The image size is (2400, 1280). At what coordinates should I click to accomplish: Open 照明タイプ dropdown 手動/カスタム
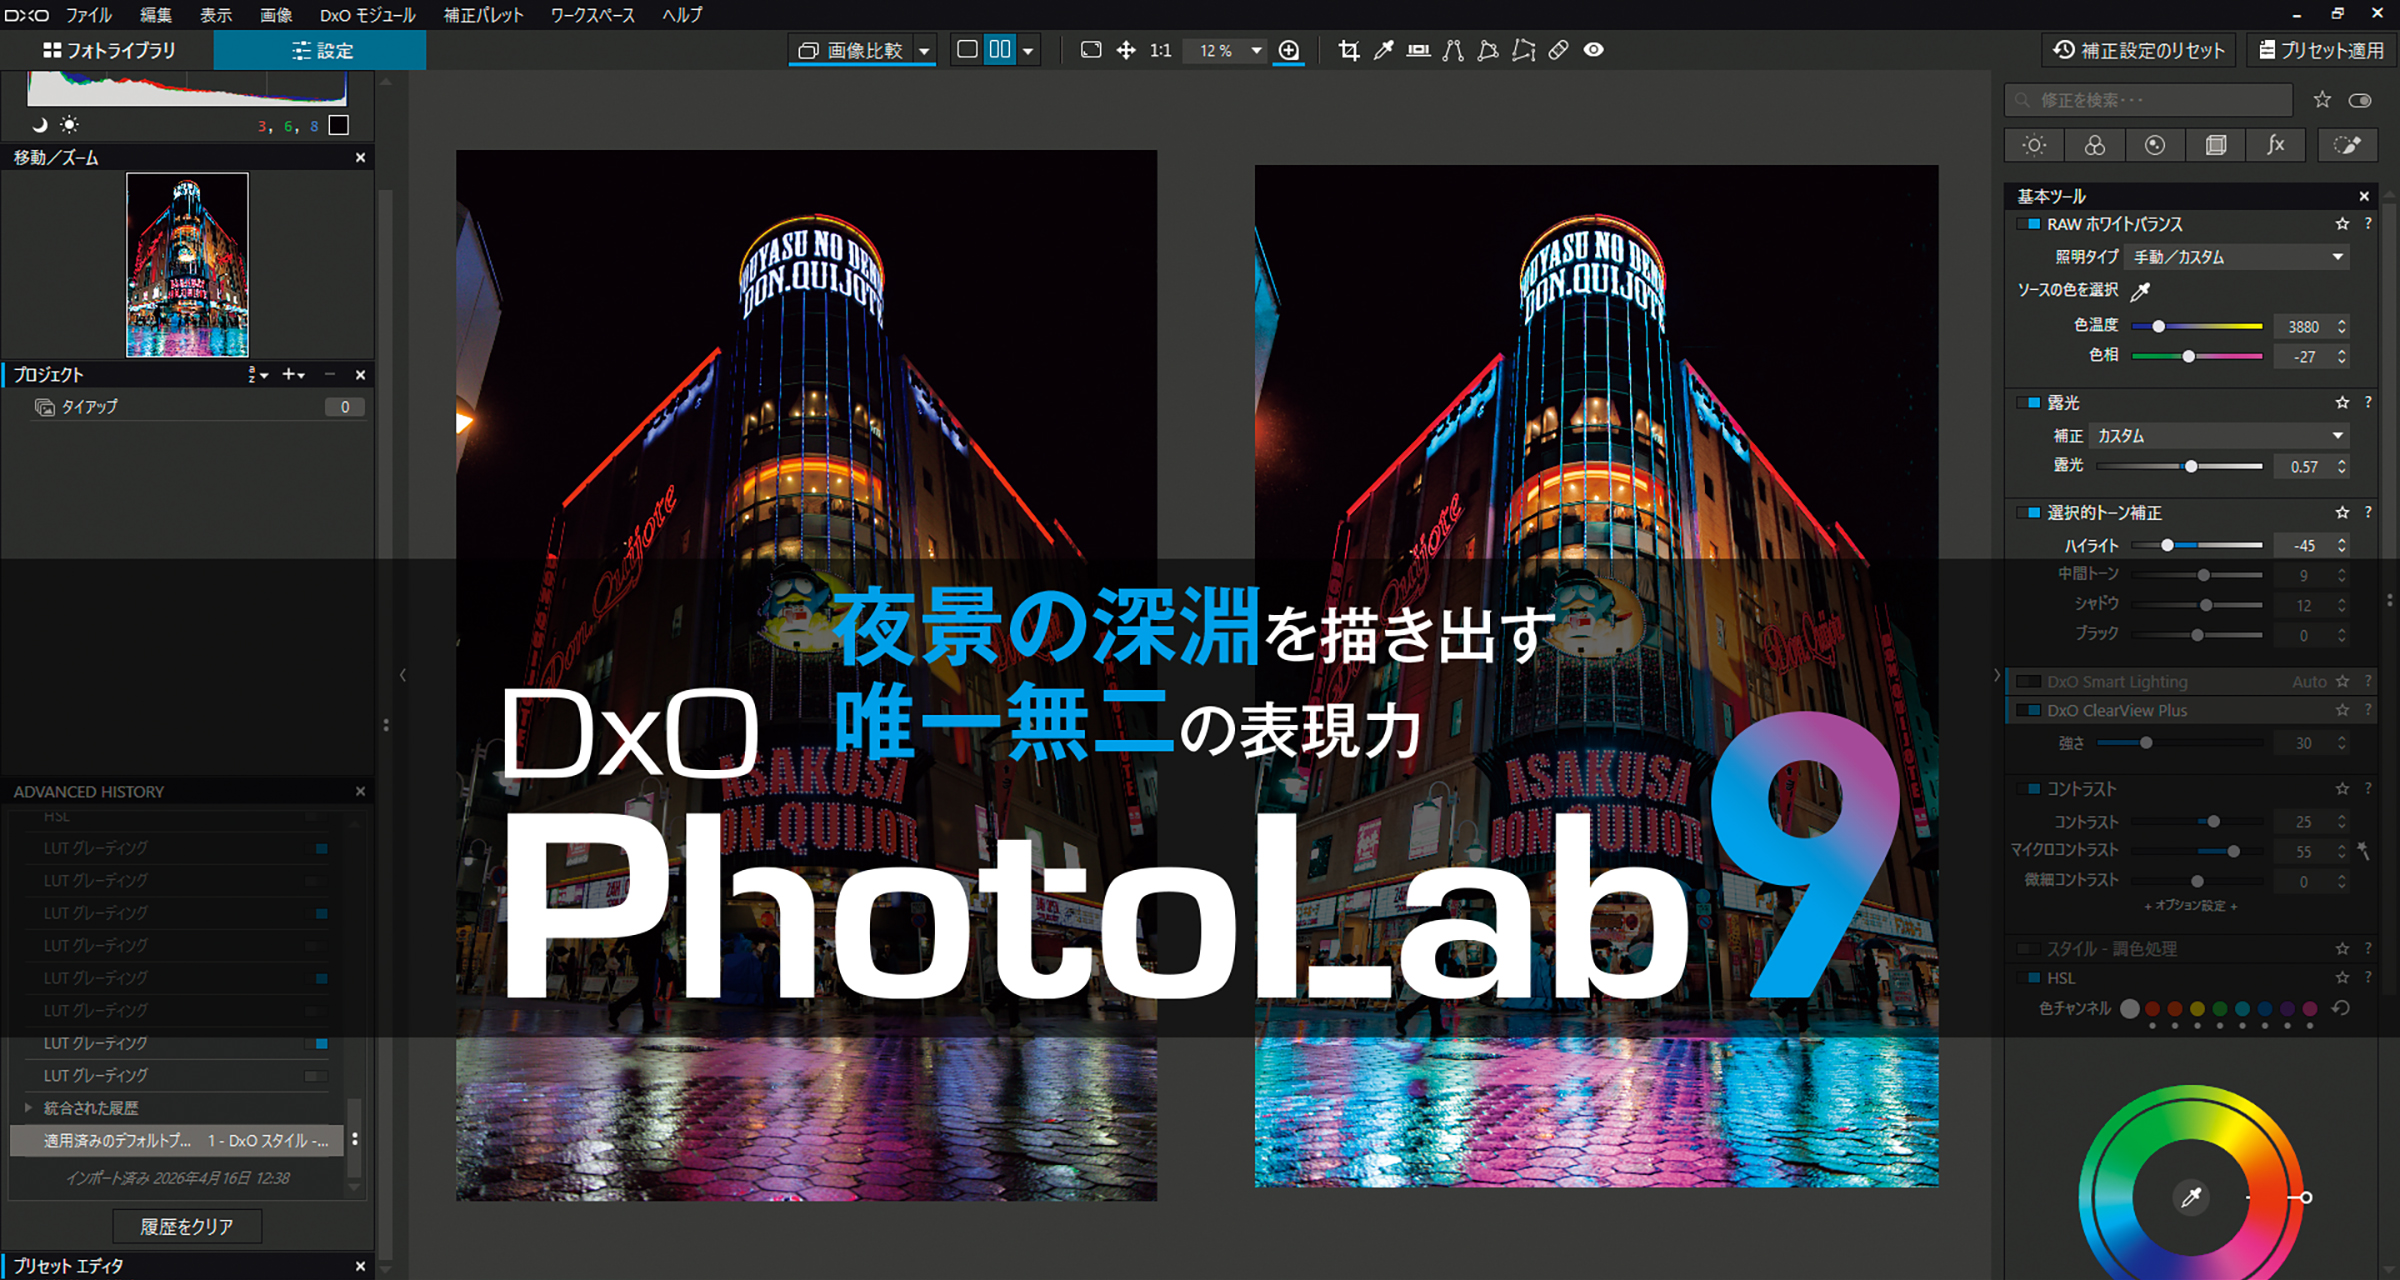pos(2236,257)
